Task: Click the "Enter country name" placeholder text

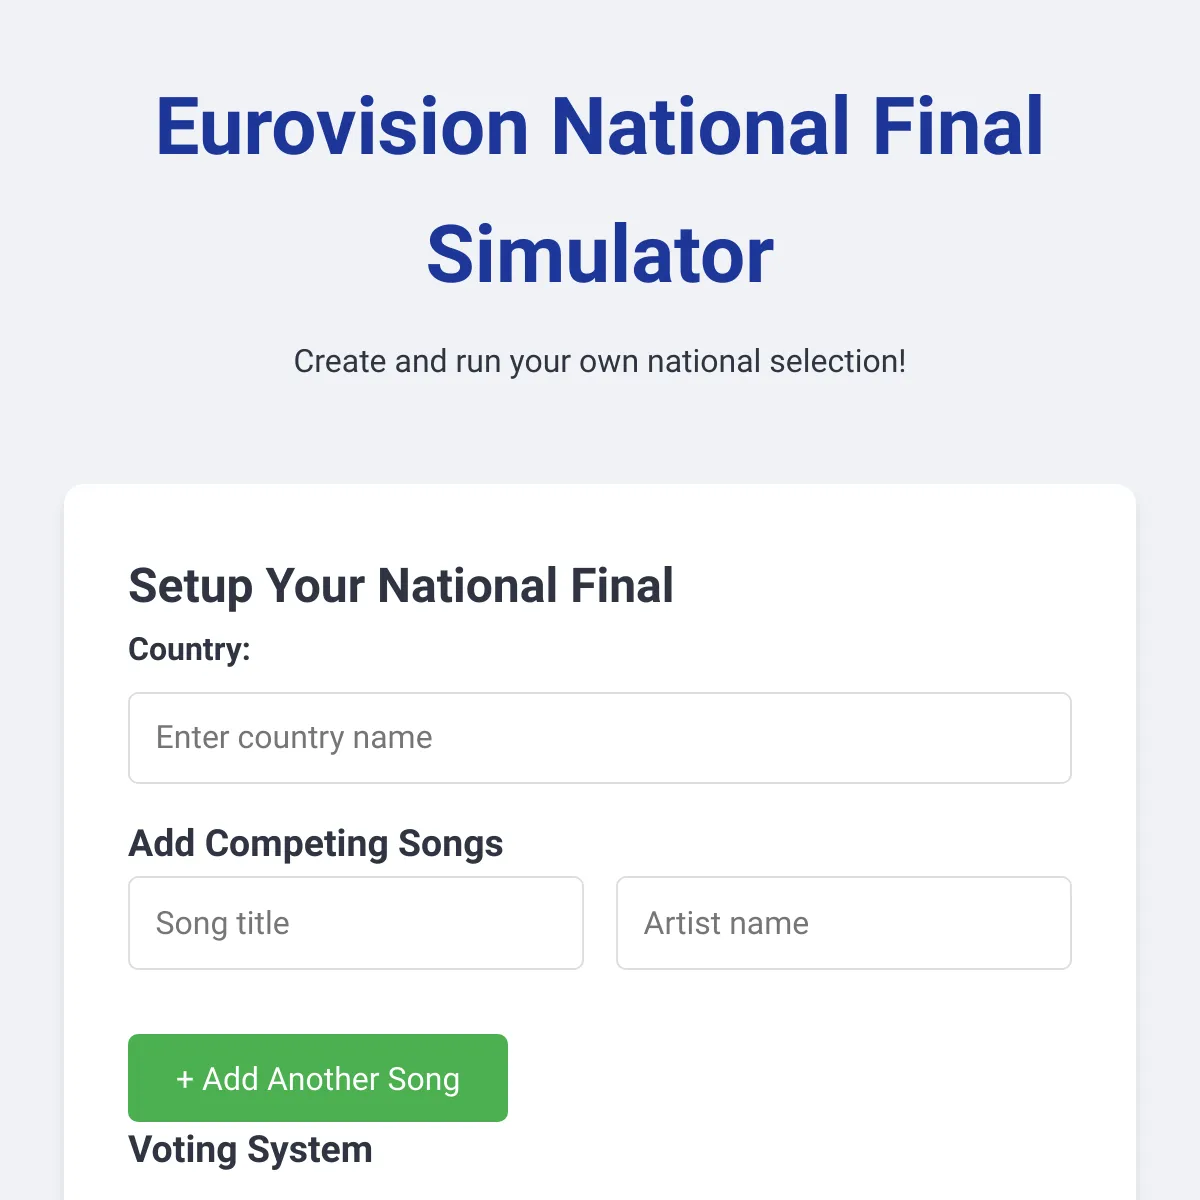Action: (294, 738)
